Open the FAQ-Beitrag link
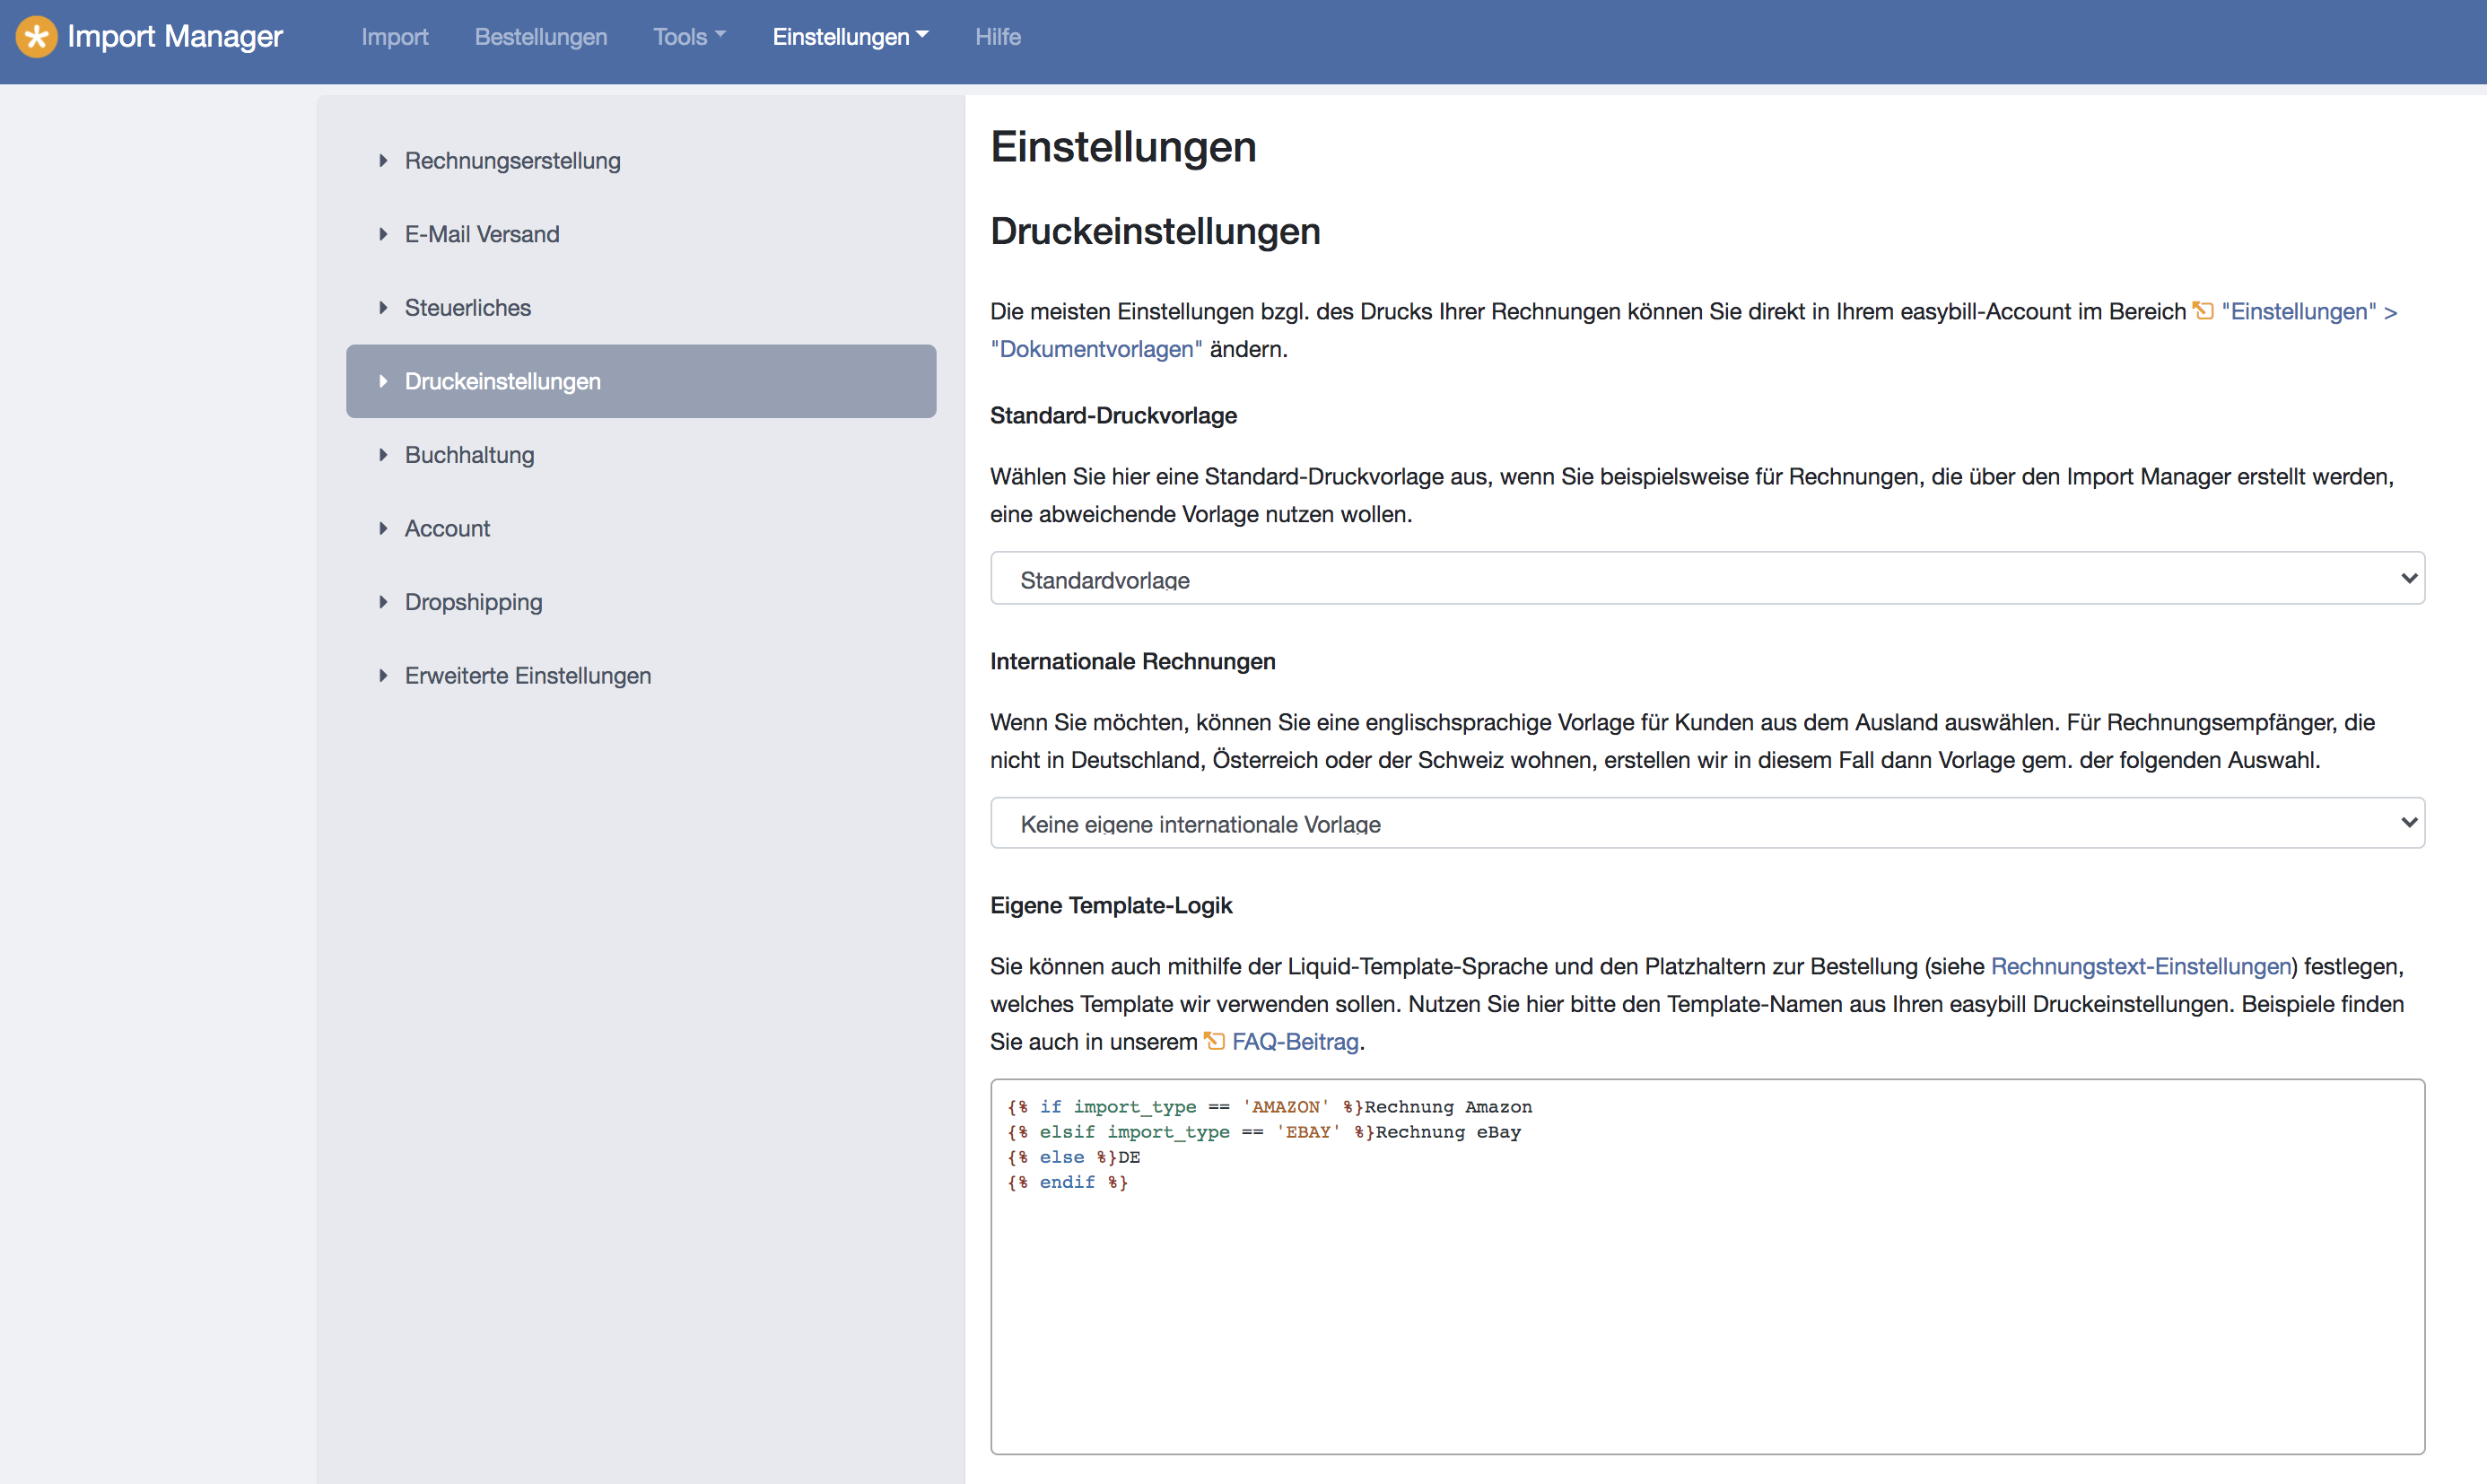Screen dimensions: 2487x1484 point(1294,1041)
